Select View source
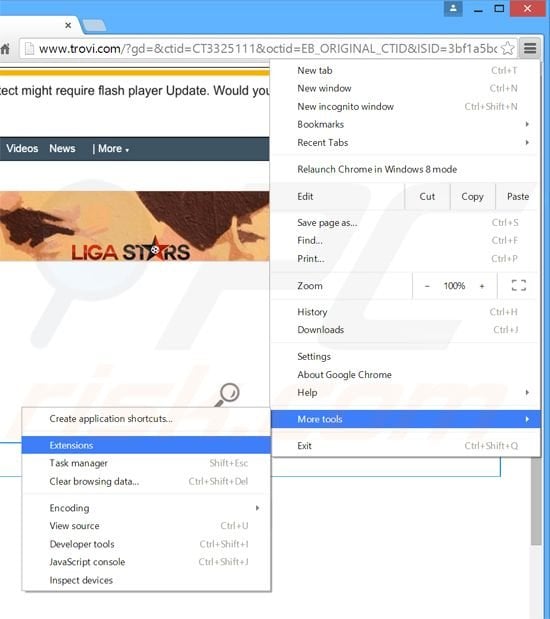The image size is (550, 619). tap(146, 526)
